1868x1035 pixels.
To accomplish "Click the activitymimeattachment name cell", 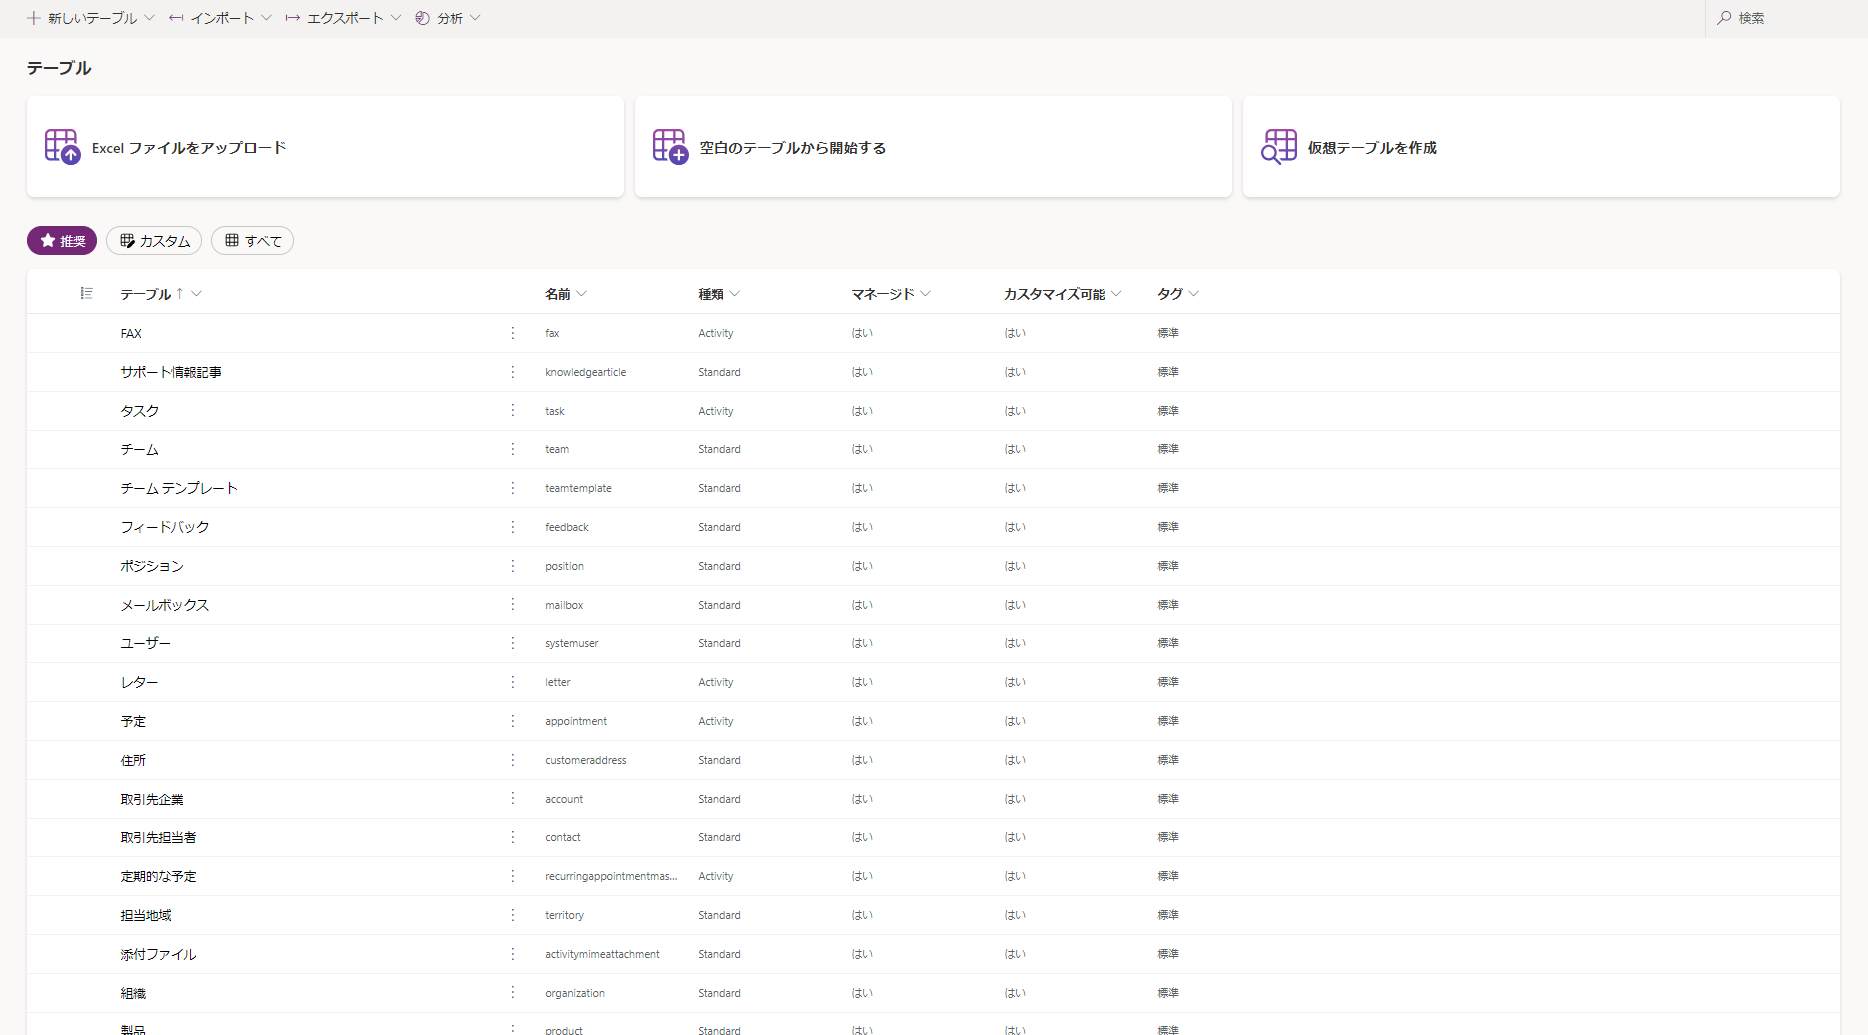I will 602,954.
